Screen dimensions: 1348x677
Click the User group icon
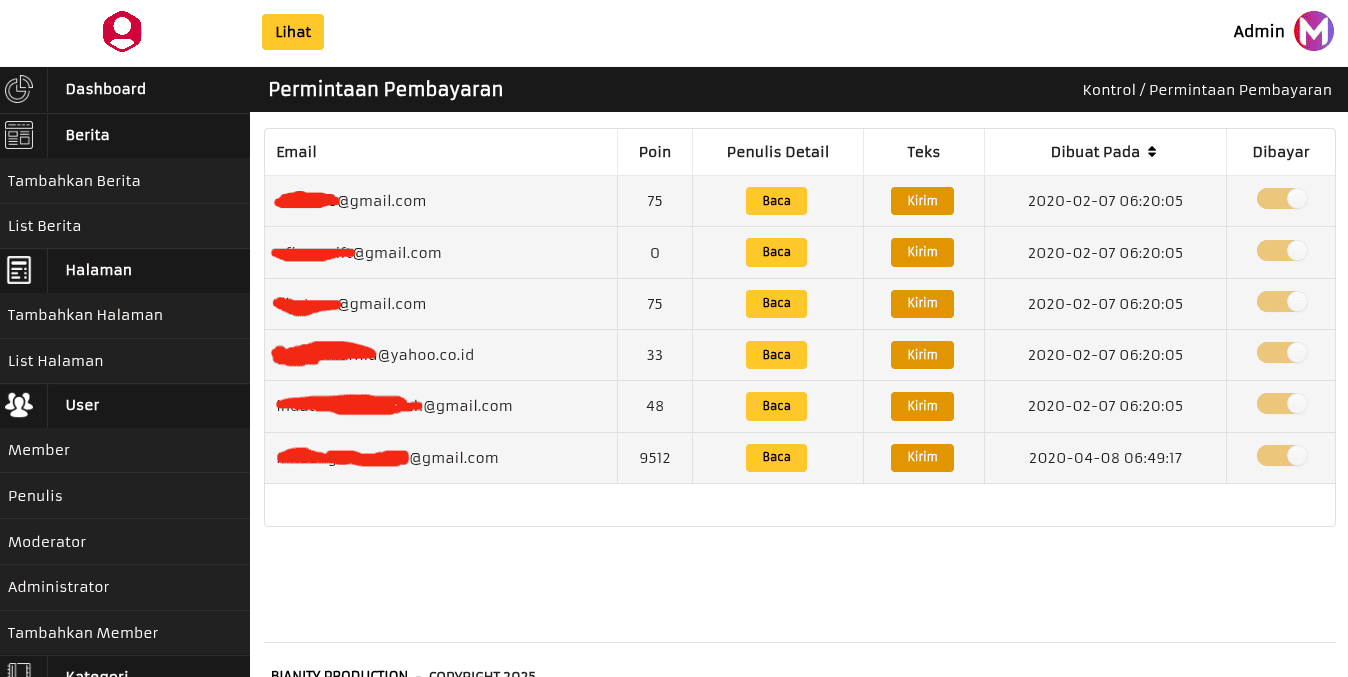(19, 405)
